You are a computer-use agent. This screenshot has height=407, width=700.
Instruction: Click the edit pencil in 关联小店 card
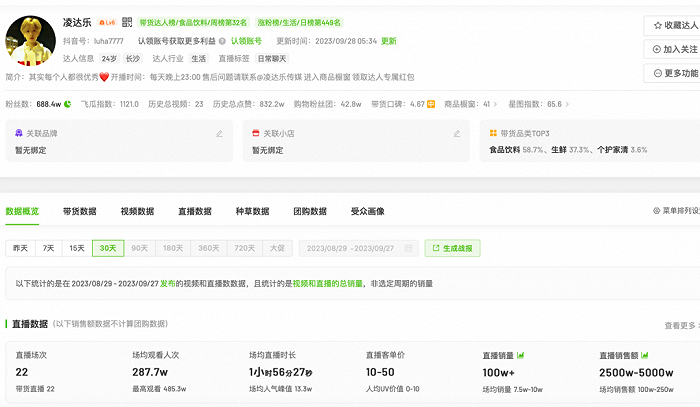[457, 133]
